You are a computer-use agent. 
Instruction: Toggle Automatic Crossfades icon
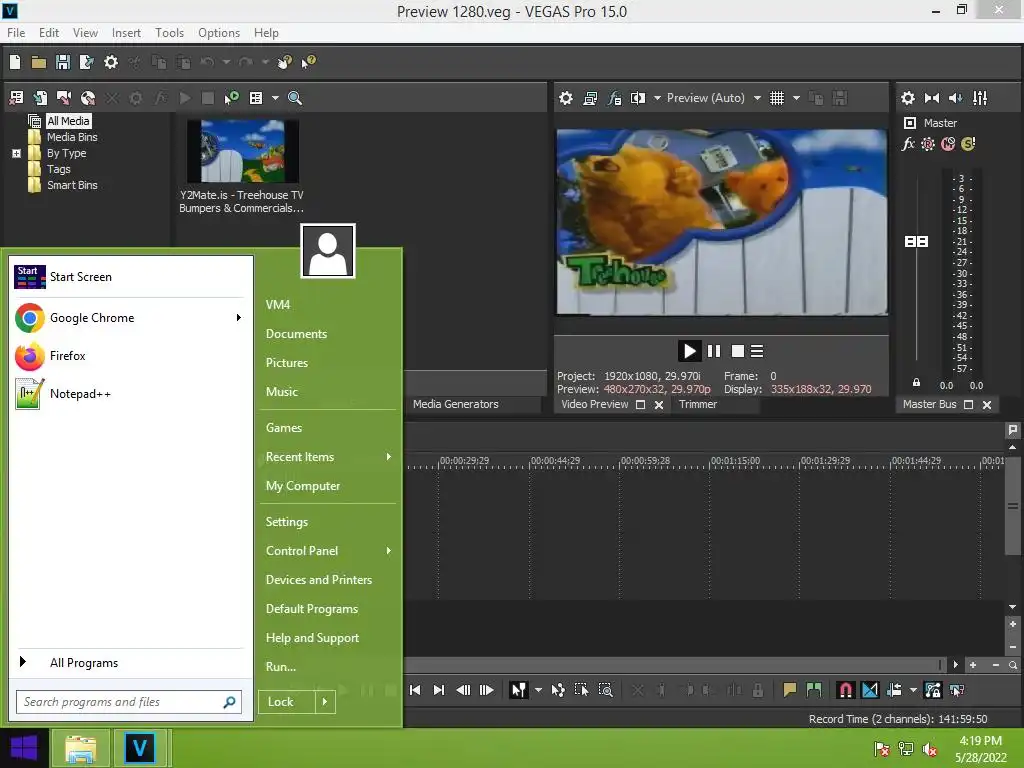click(870, 690)
